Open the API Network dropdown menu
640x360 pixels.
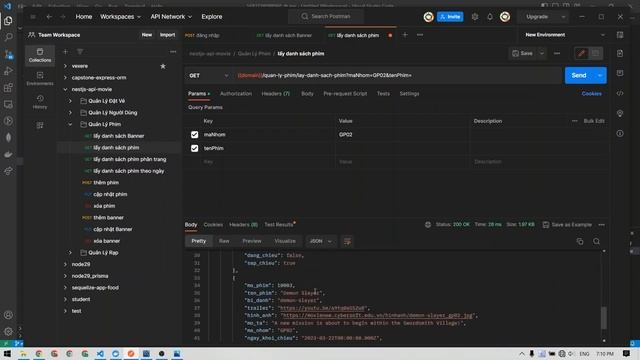coord(171,17)
